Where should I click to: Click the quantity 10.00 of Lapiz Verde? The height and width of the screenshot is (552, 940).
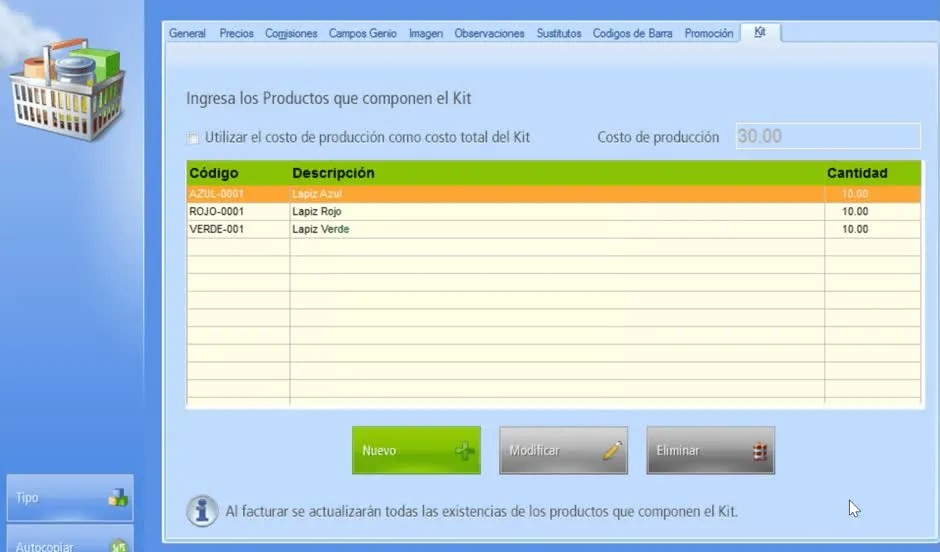[855, 229]
